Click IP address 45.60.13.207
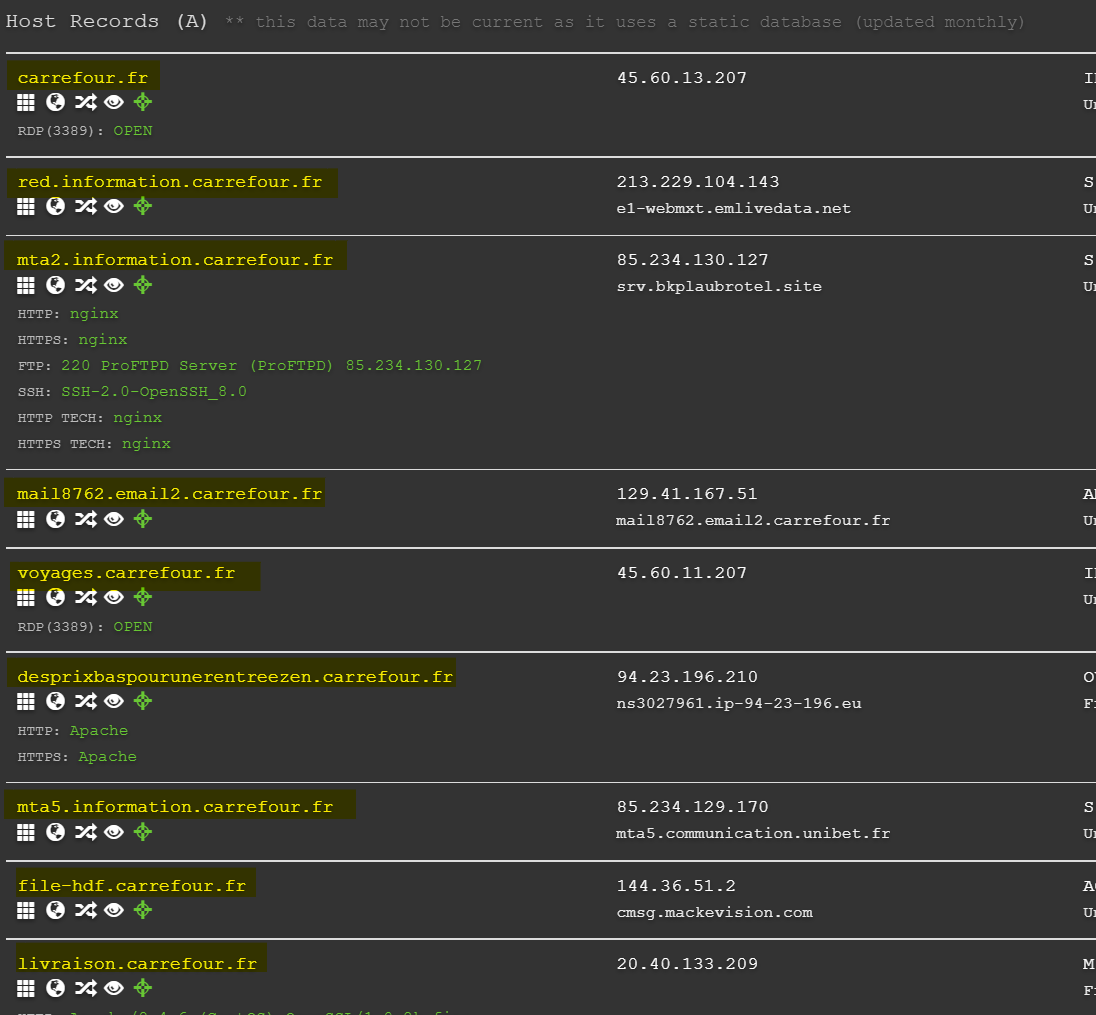Screen dimensions: 1096x1015 (682, 78)
